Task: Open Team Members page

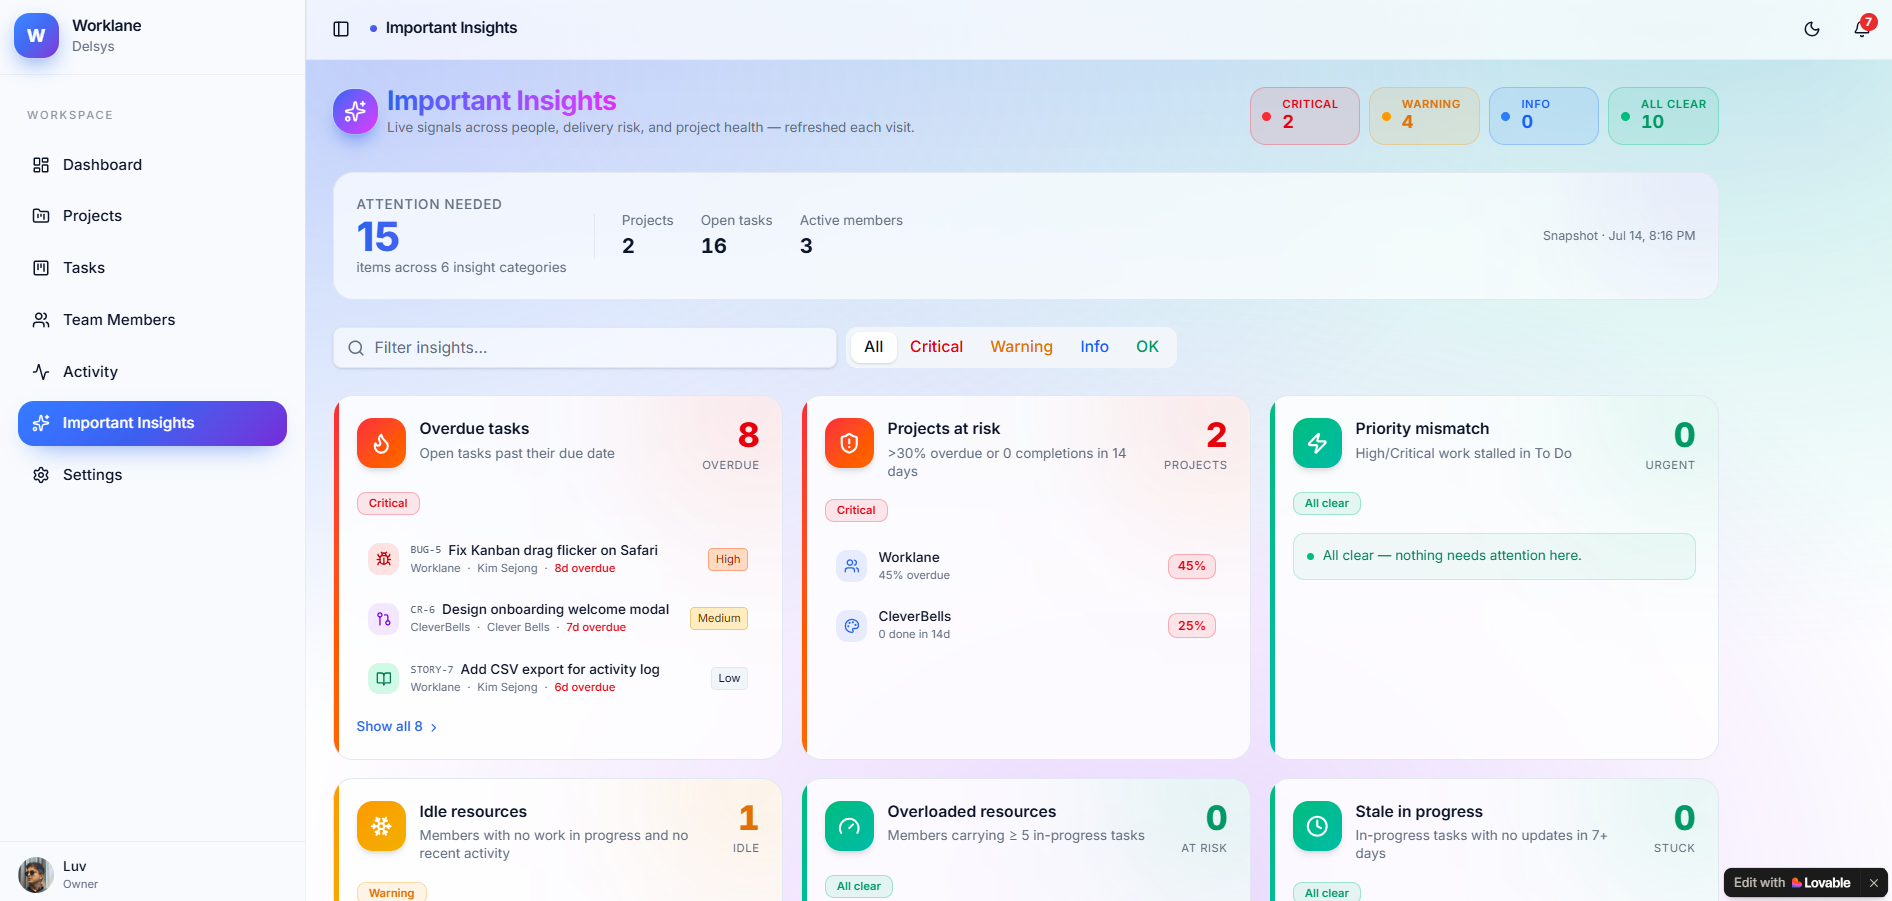Action: coord(152,320)
